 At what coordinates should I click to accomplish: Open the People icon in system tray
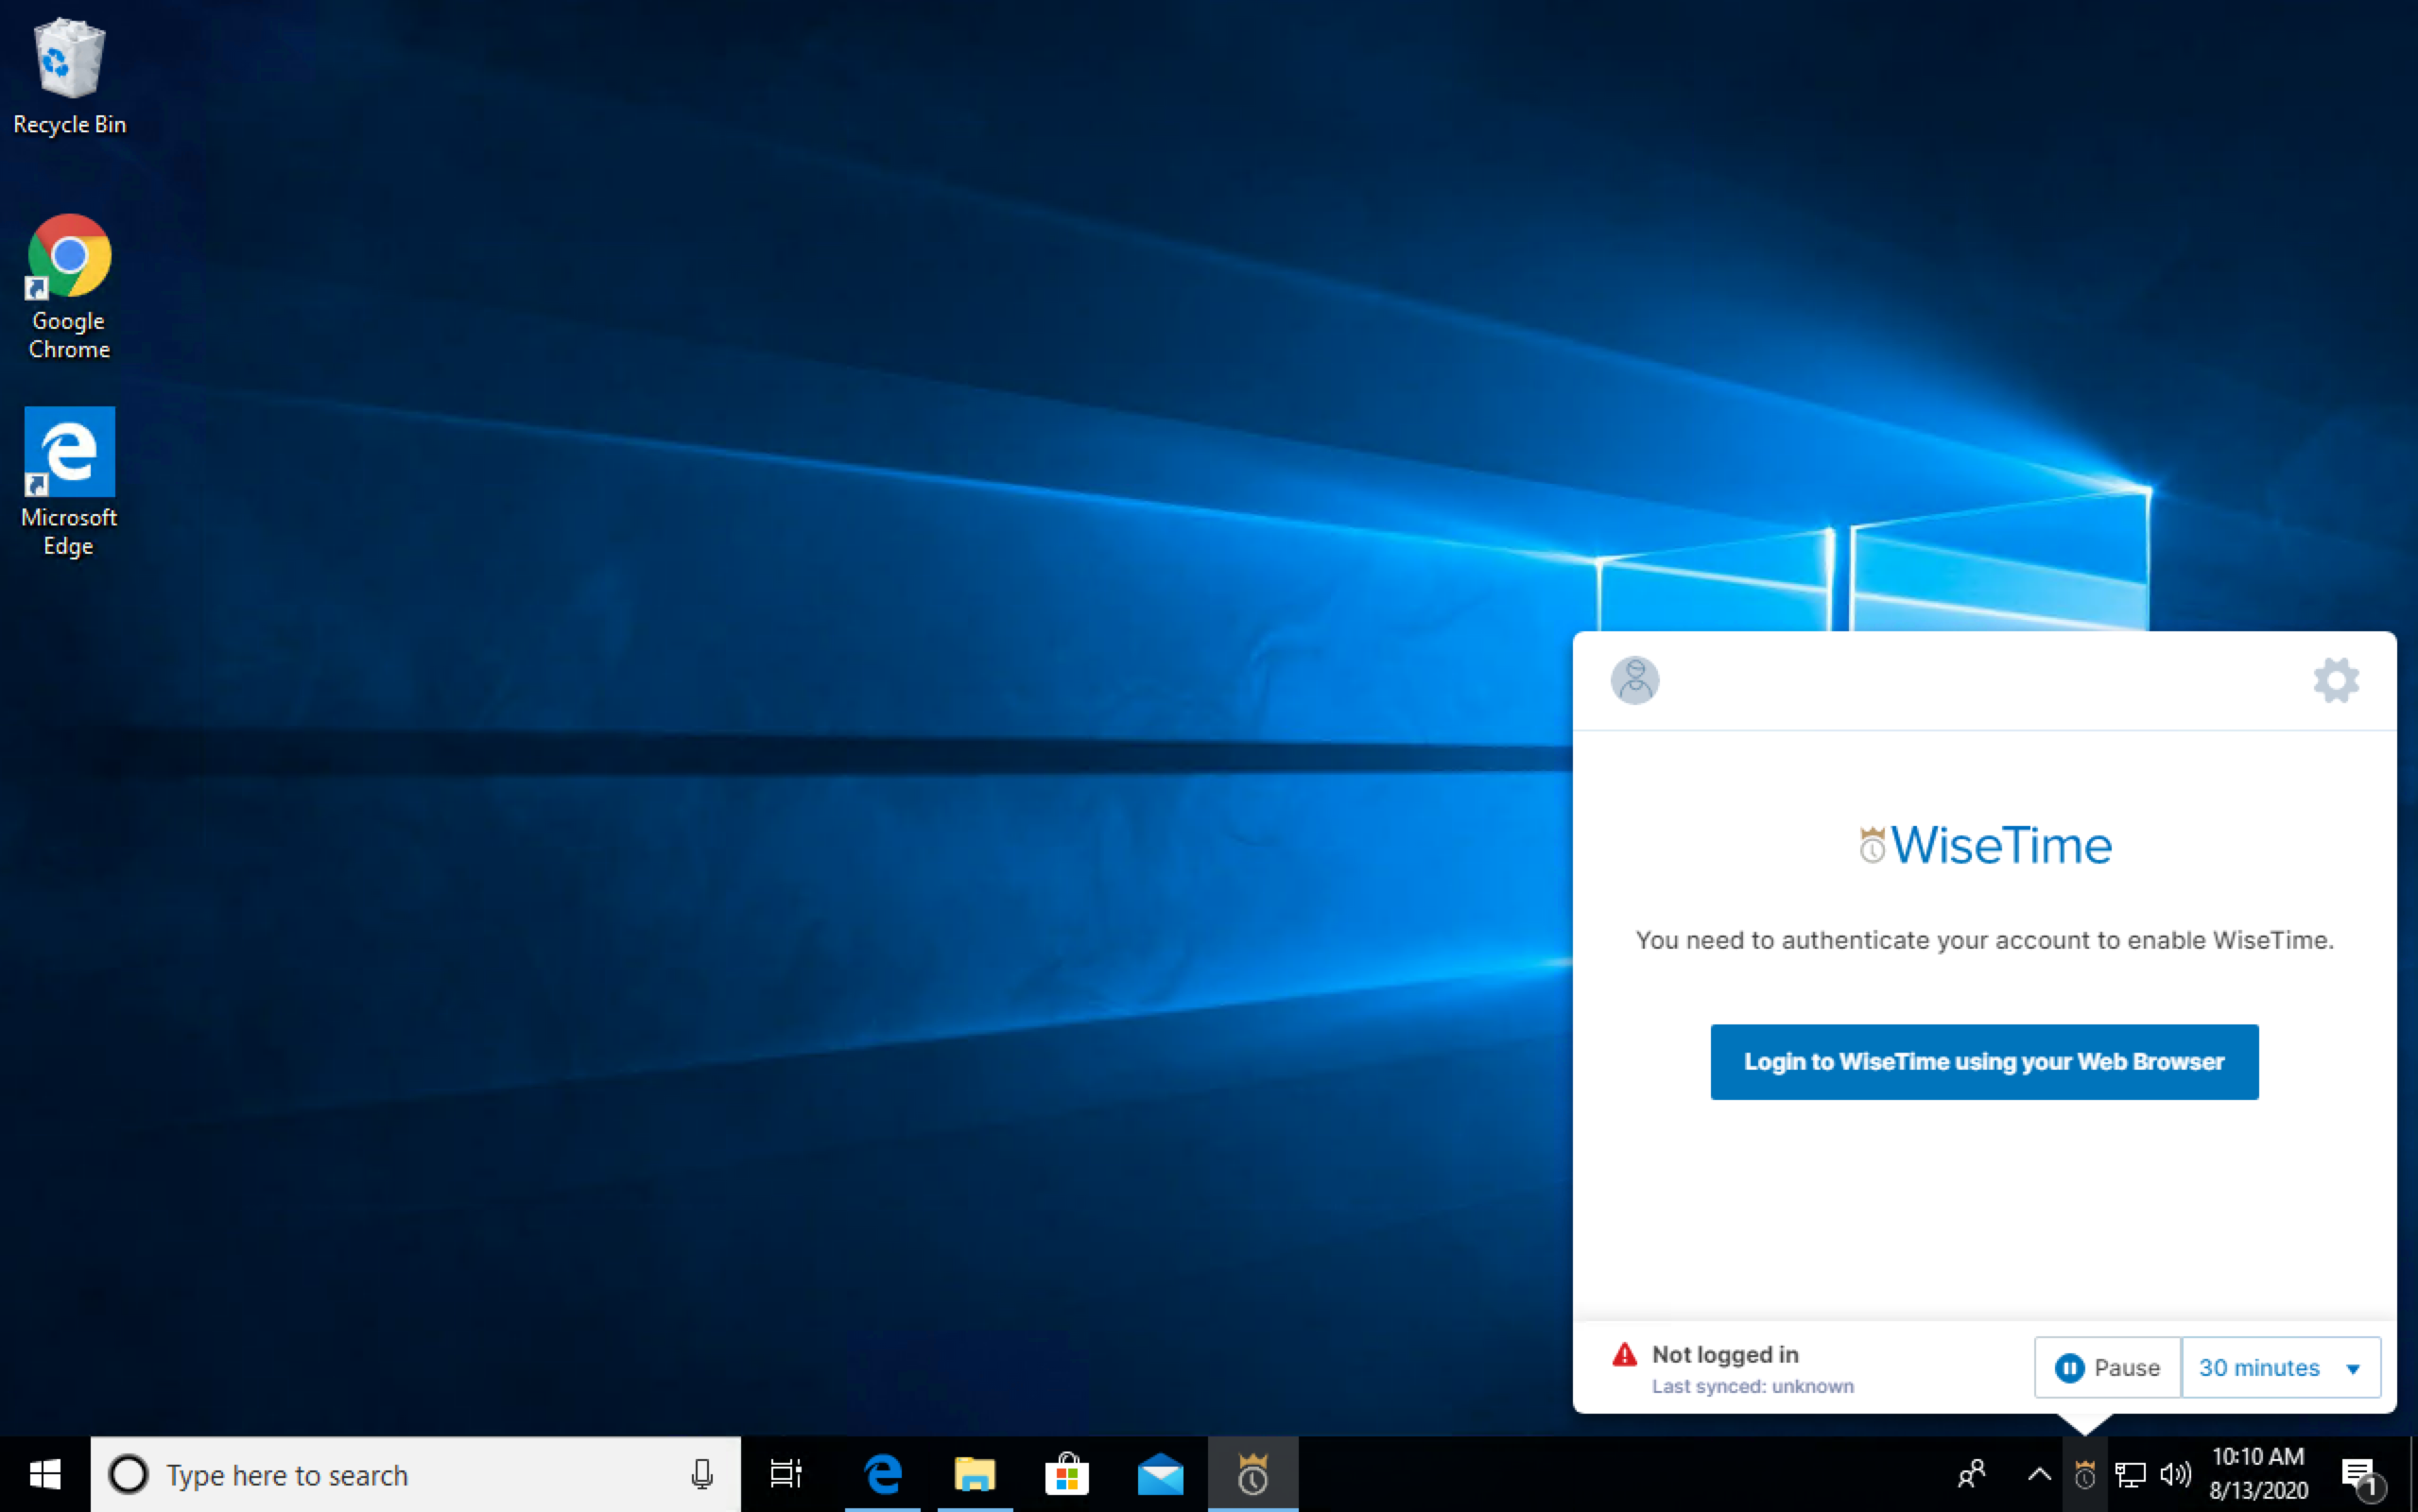tap(1971, 1474)
